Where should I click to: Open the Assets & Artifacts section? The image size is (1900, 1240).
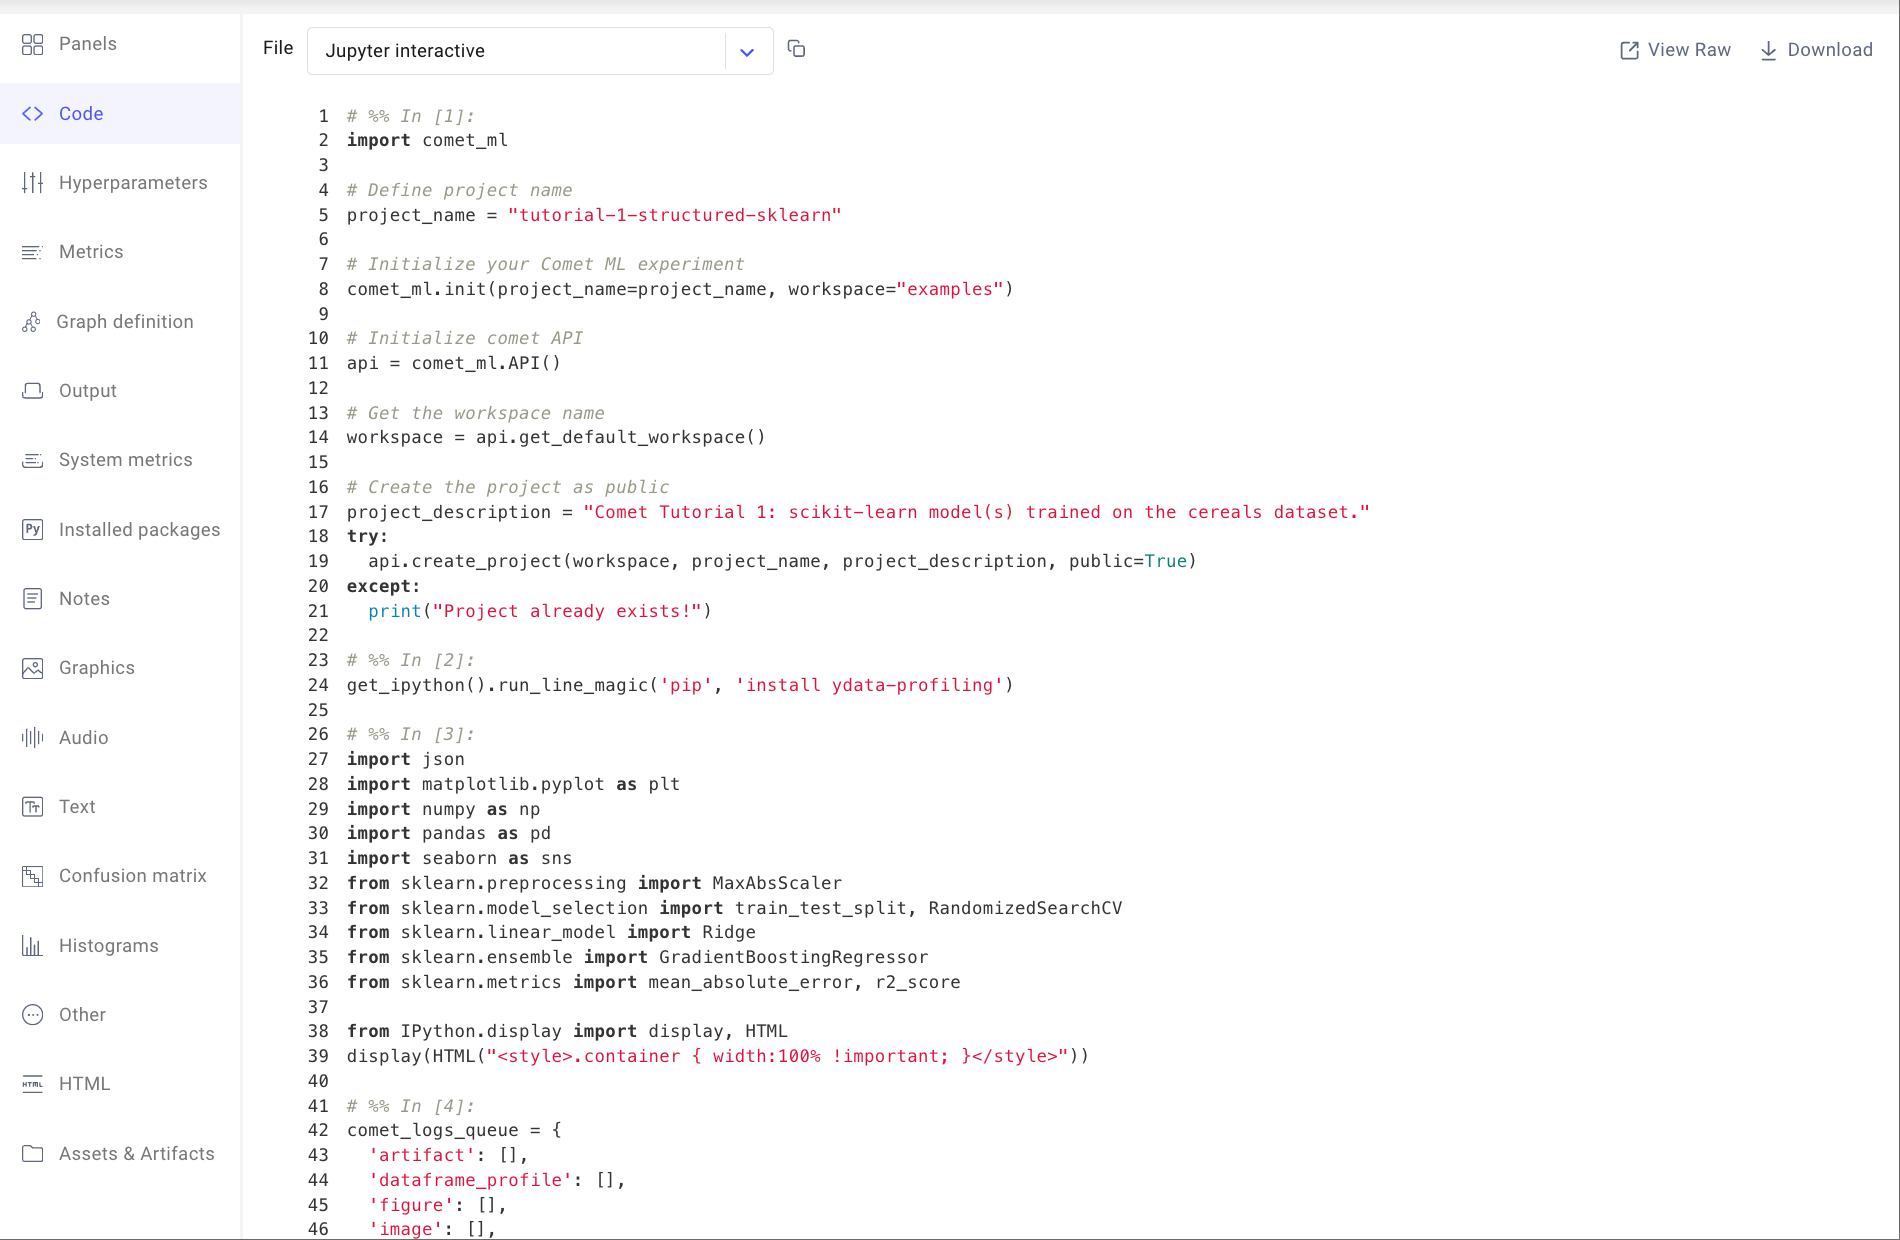pyautogui.click(x=136, y=1153)
